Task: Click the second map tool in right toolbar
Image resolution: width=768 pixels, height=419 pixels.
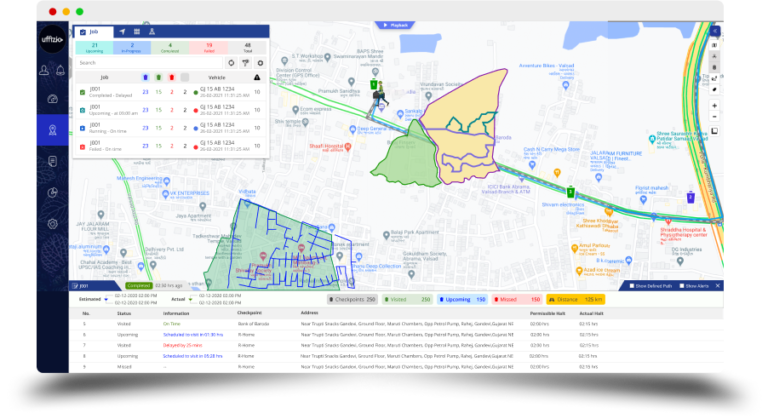Action: [715, 56]
